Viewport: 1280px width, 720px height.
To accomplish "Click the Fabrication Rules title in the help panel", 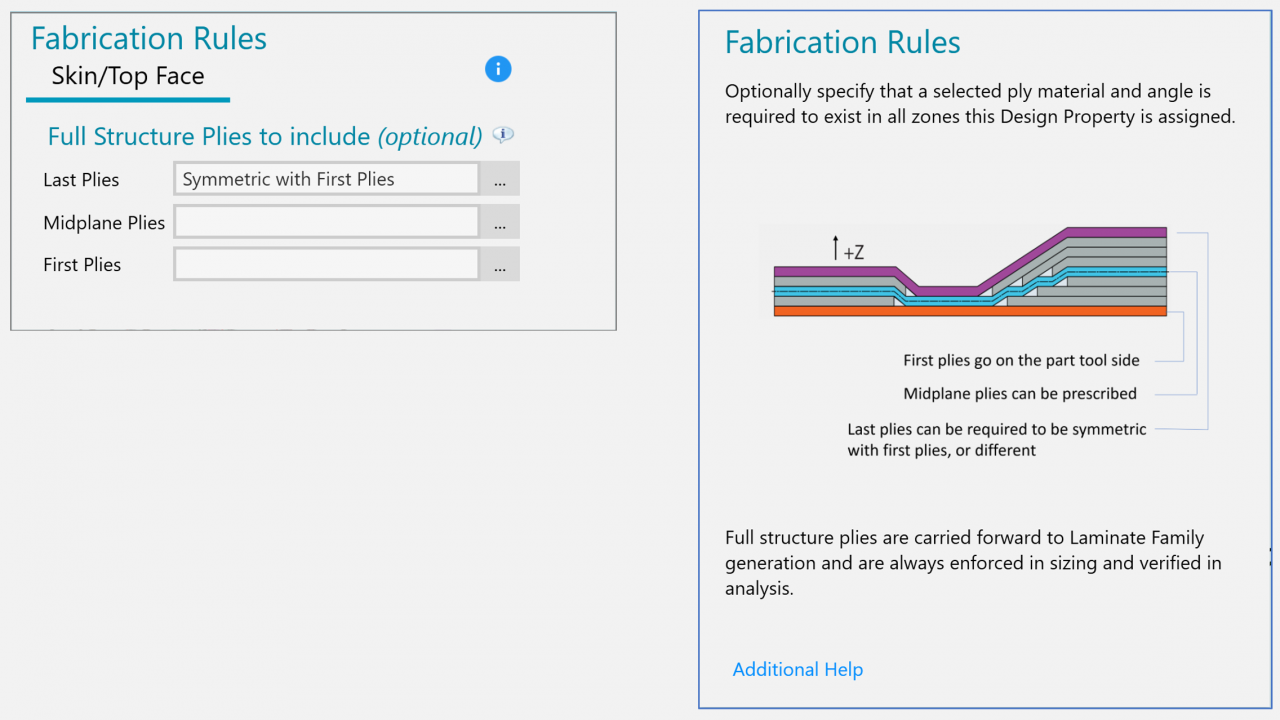I will point(842,43).
